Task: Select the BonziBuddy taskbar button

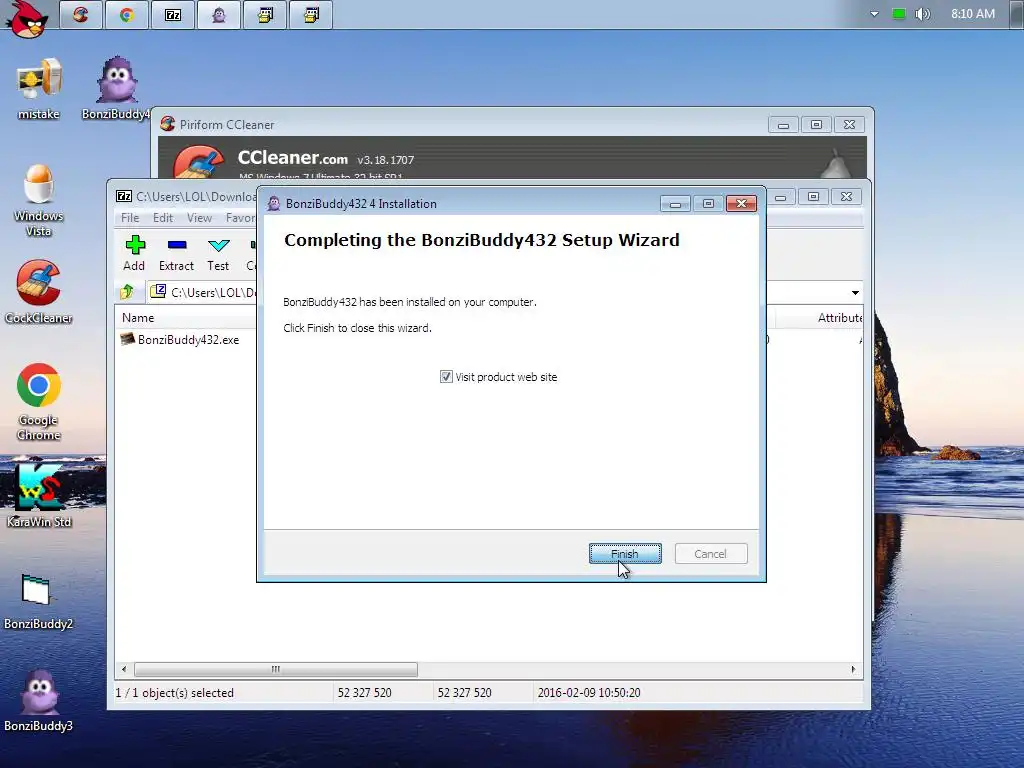Action: (x=219, y=14)
